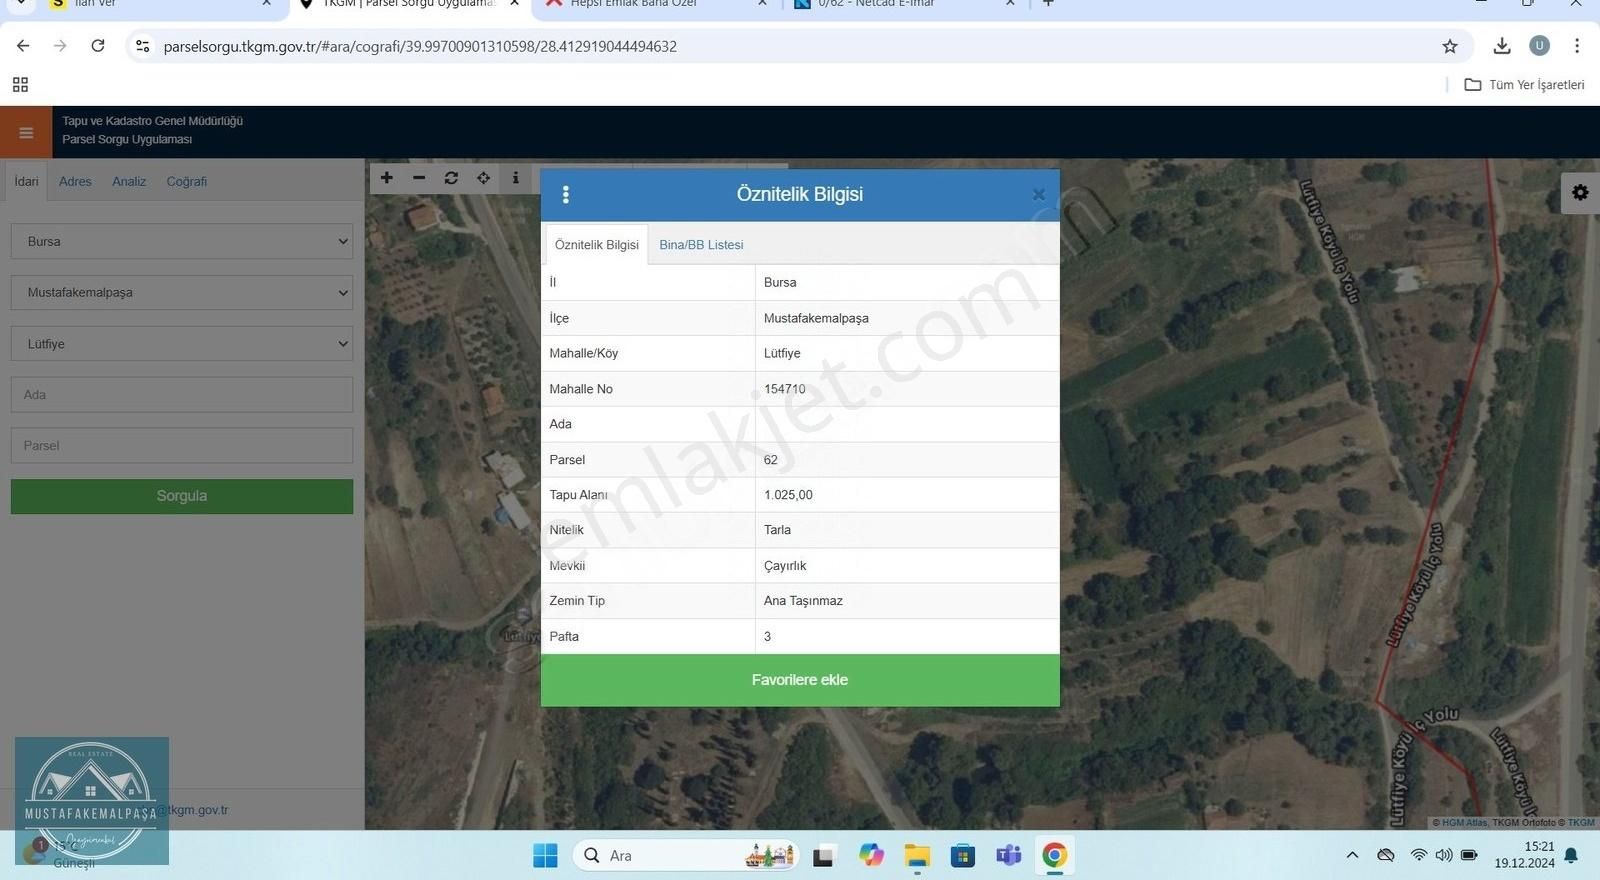Screen dimensions: 1600x880
Task: Open Tüm Yer İşaretleri bookmarks folder
Action: (1525, 85)
